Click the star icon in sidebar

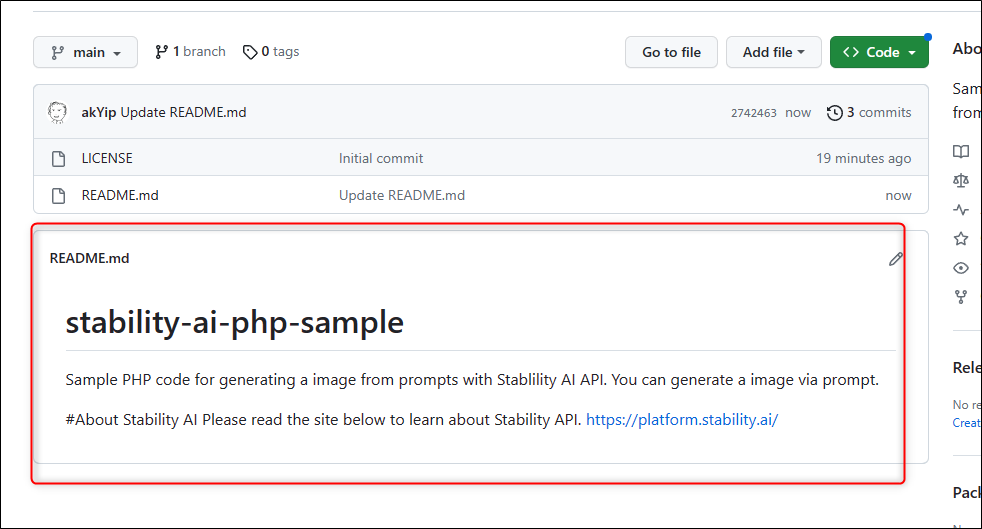click(x=961, y=239)
